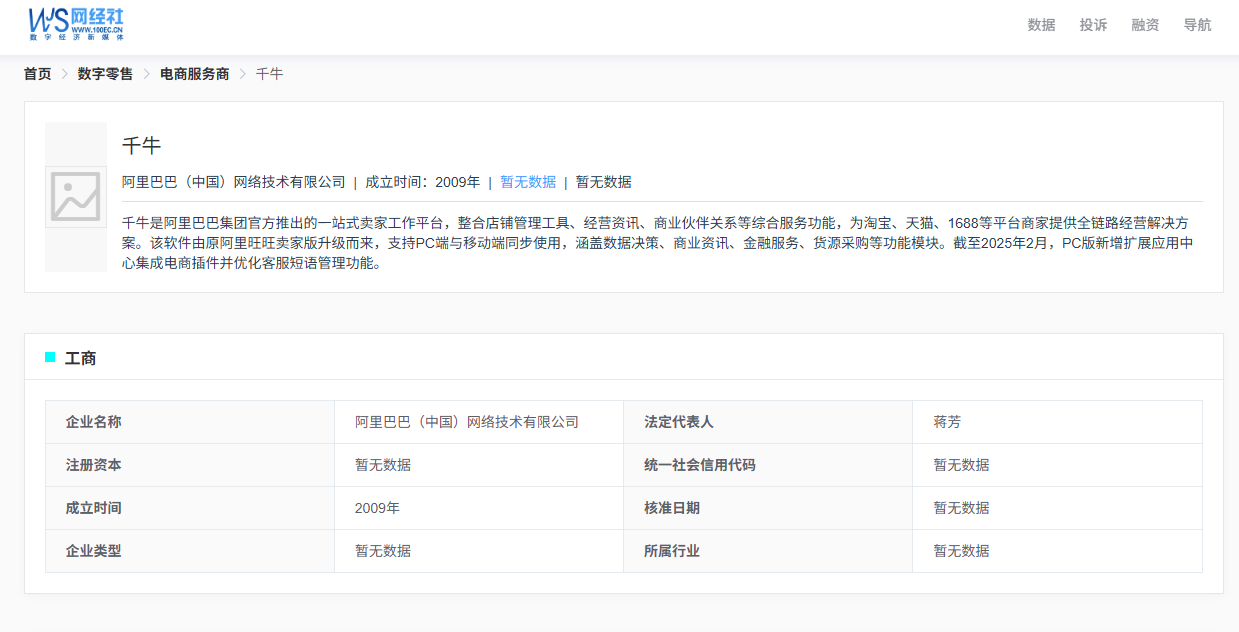
Task: Click the 网经社 site logo
Action: tap(76, 22)
